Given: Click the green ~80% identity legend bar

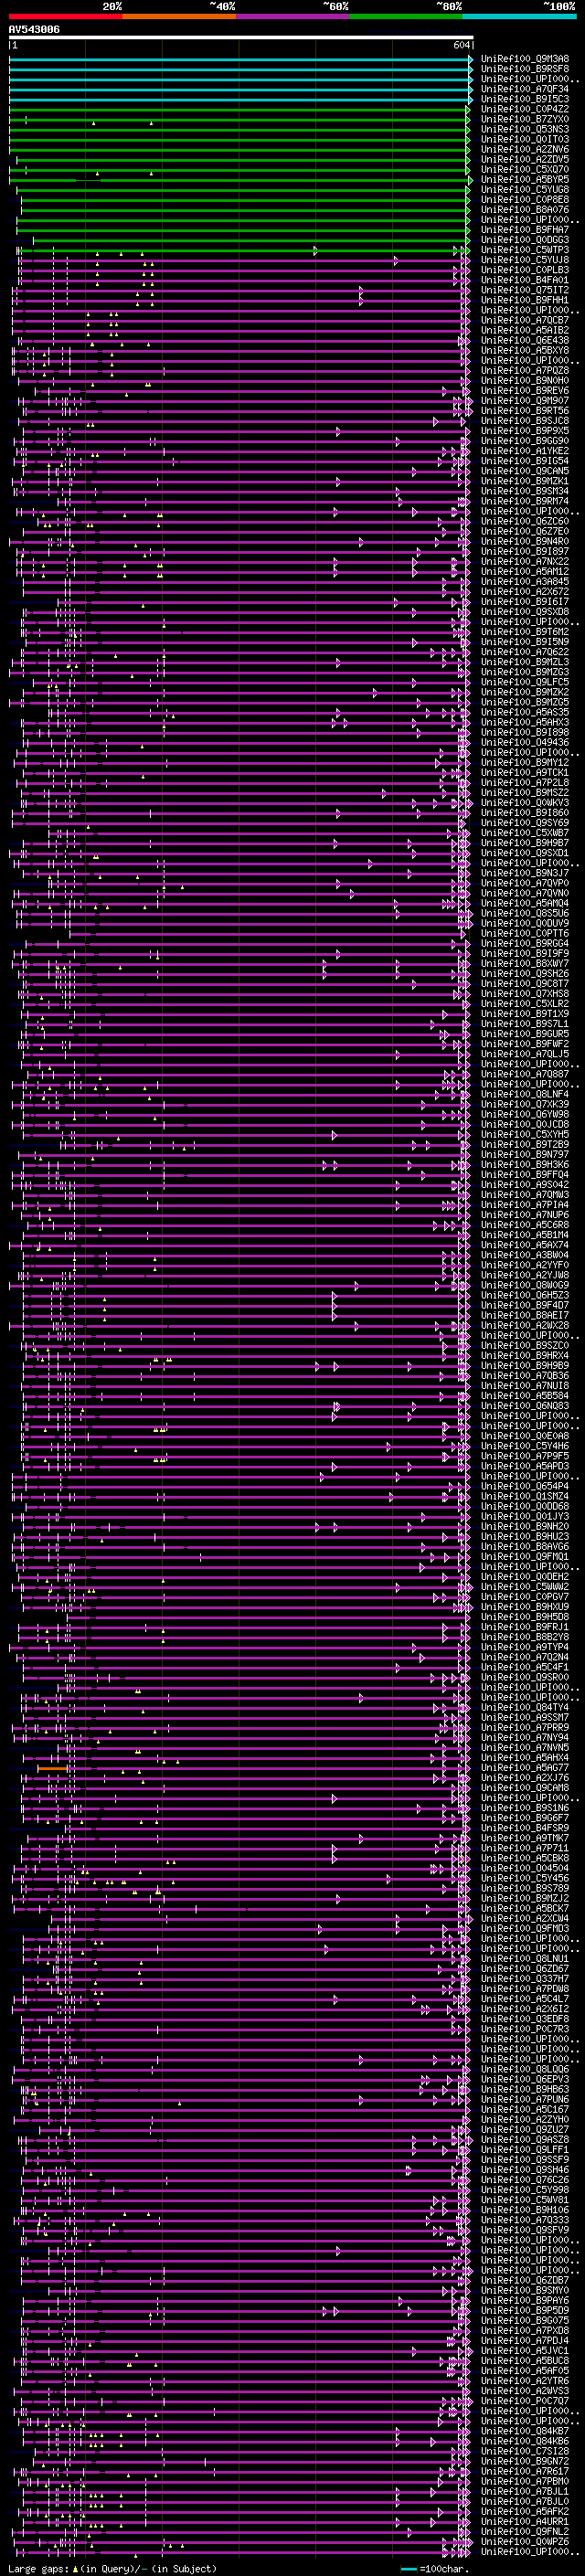Looking at the screenshot, I should [x=406, y=16].
